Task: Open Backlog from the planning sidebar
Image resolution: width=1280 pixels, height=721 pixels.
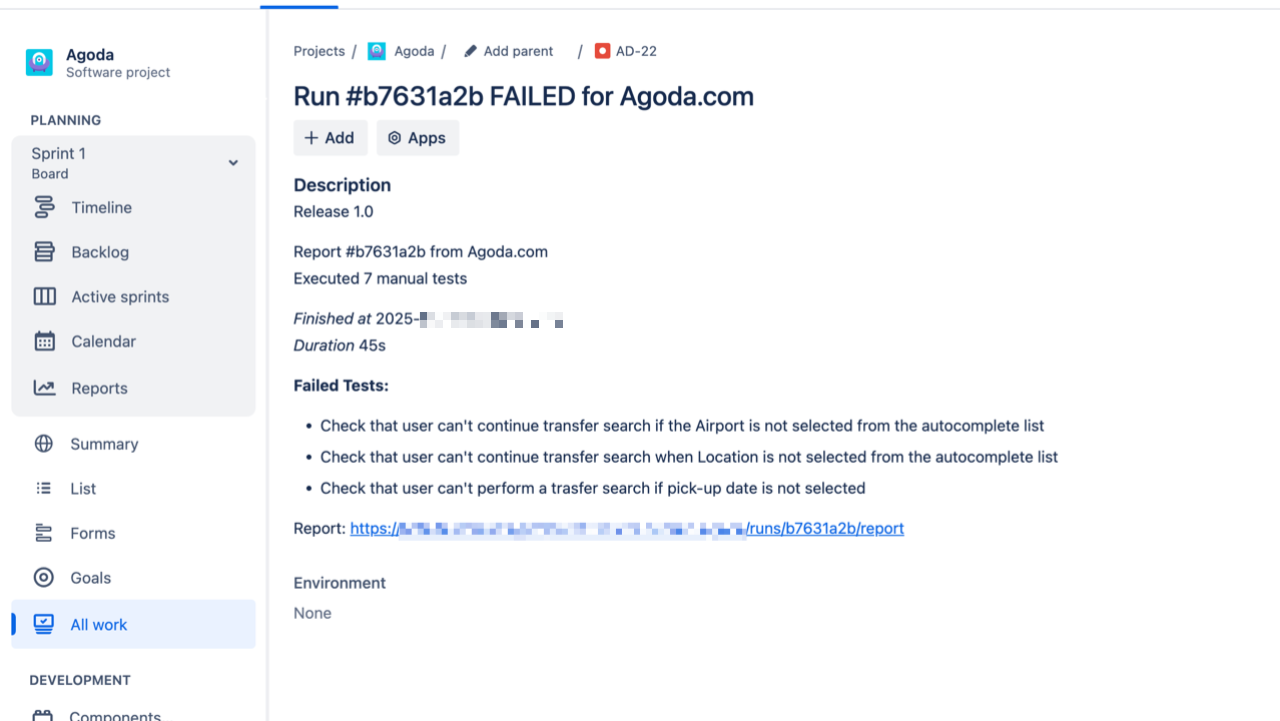Action: (x=45, y=252)
